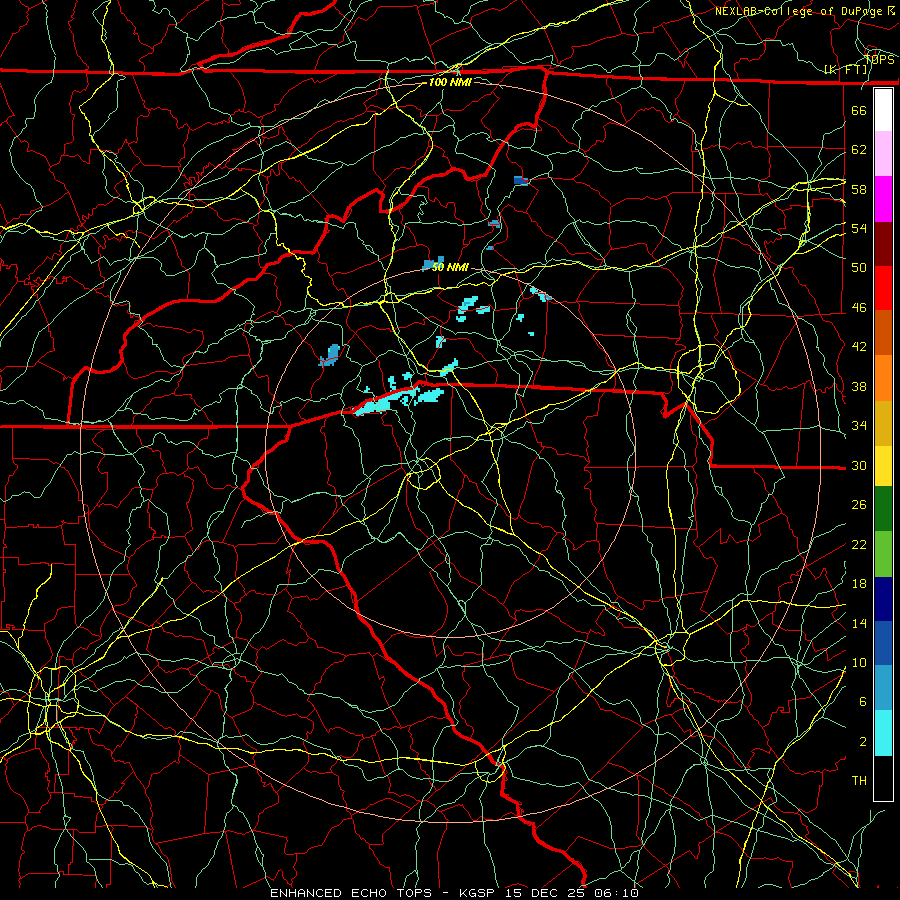Select the dark green legend swatch
Image resolution: width=900 pixels, height=900 pixels.
coord(883,509)
